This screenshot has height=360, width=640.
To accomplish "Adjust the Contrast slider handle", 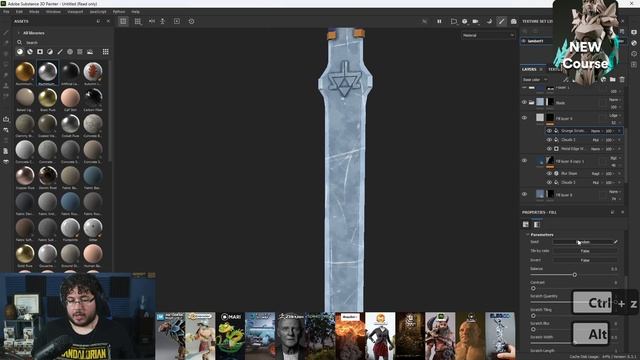I will (x=533, y=288).
